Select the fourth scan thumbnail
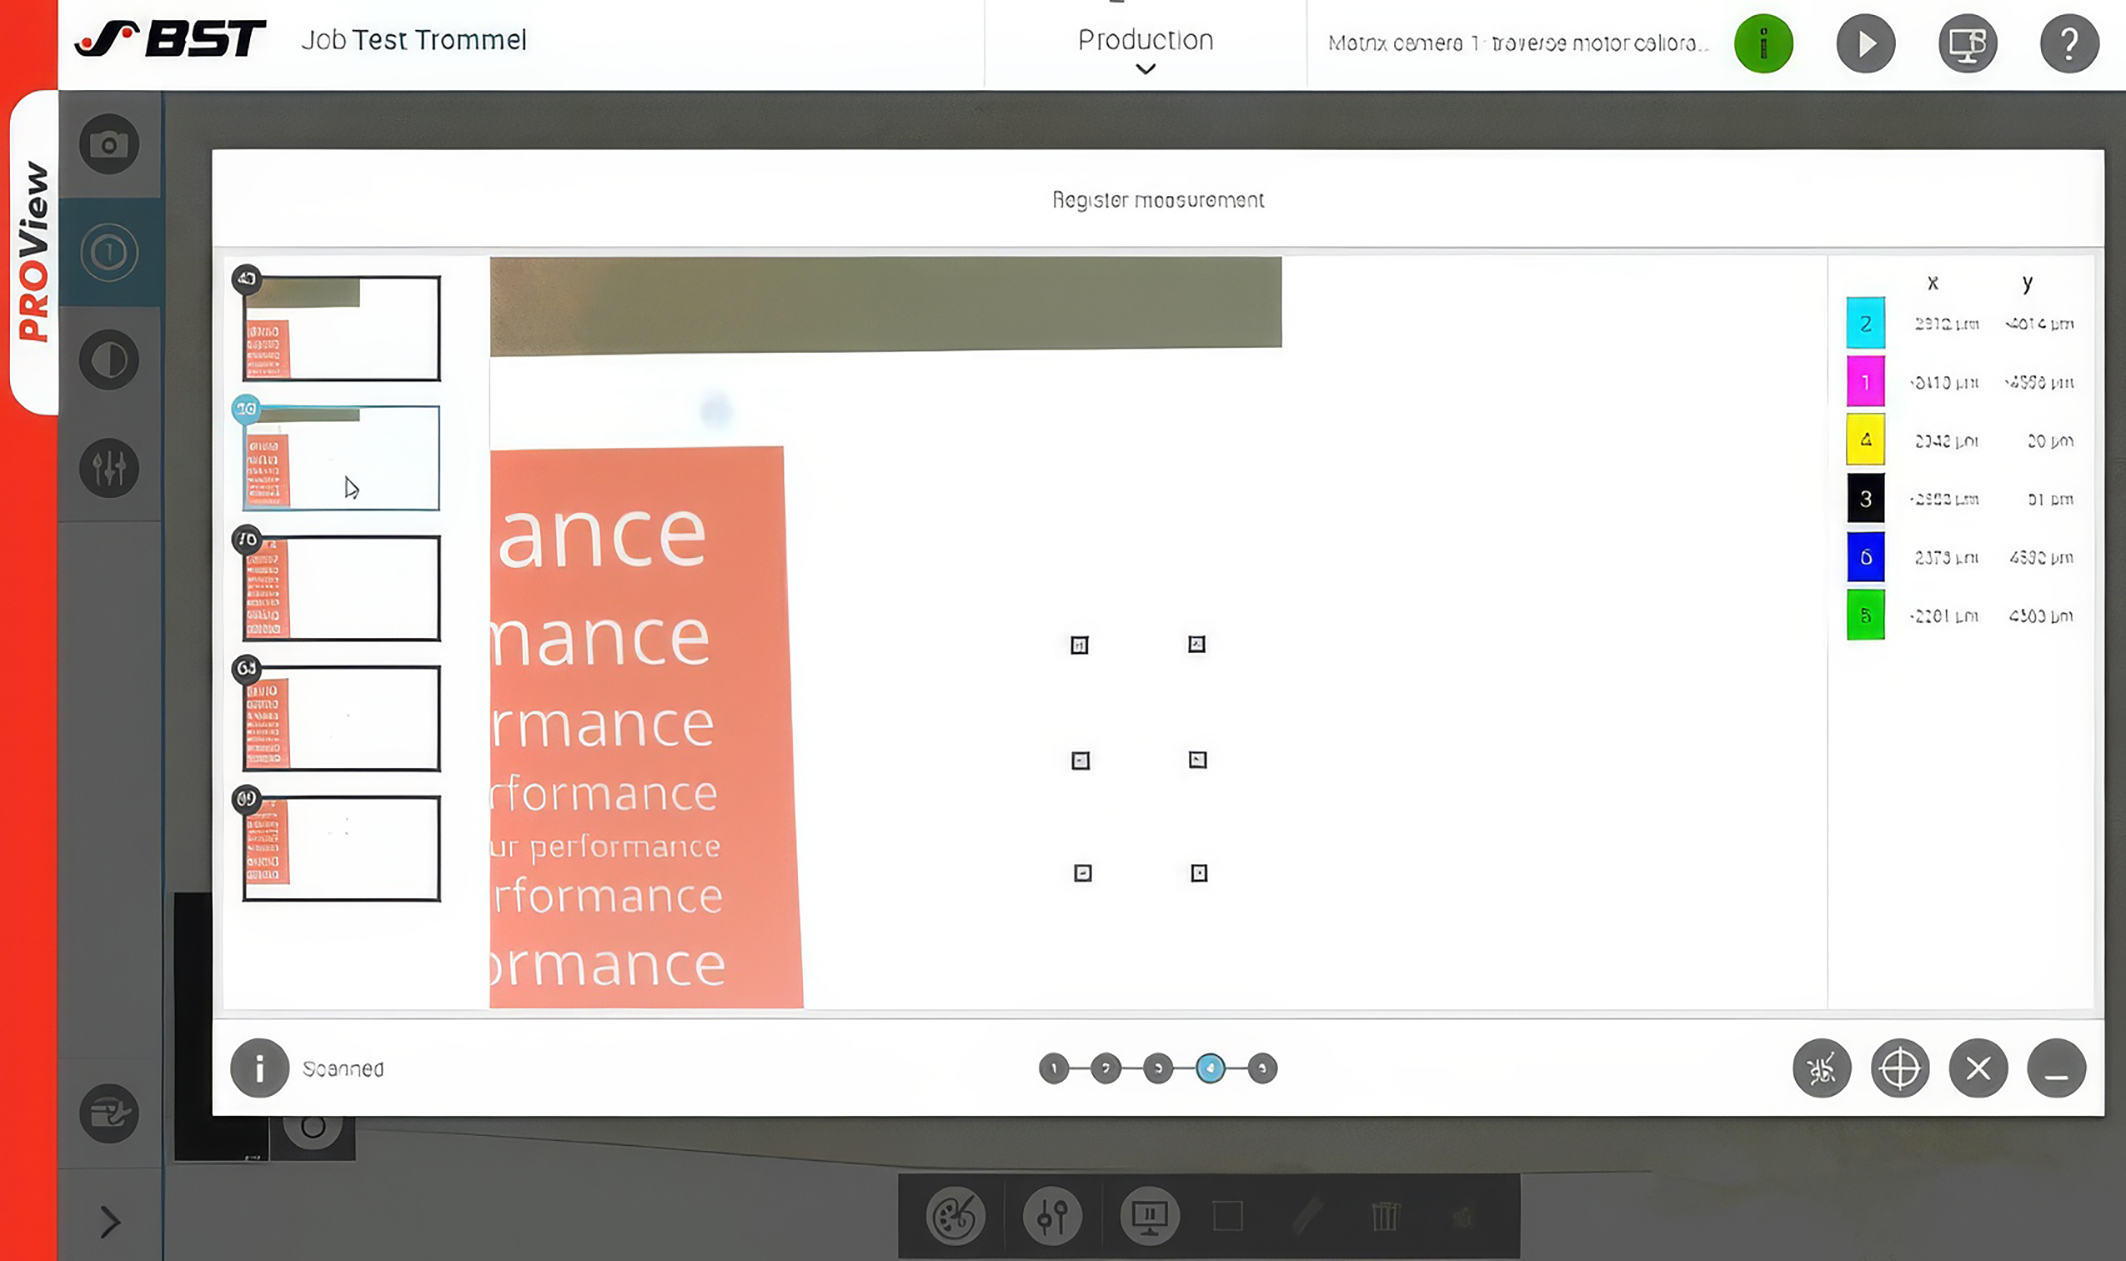Image resolution: width=2126 pixels, height=1261 pixels. [x=341, y=718]
